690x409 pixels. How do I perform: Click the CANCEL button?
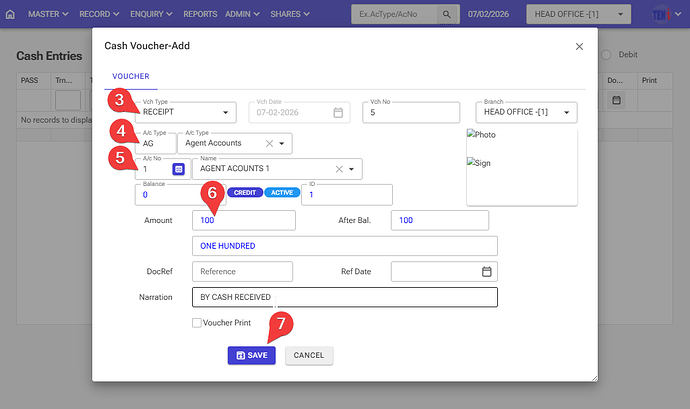pyautogui.click(x=309, y=355)
